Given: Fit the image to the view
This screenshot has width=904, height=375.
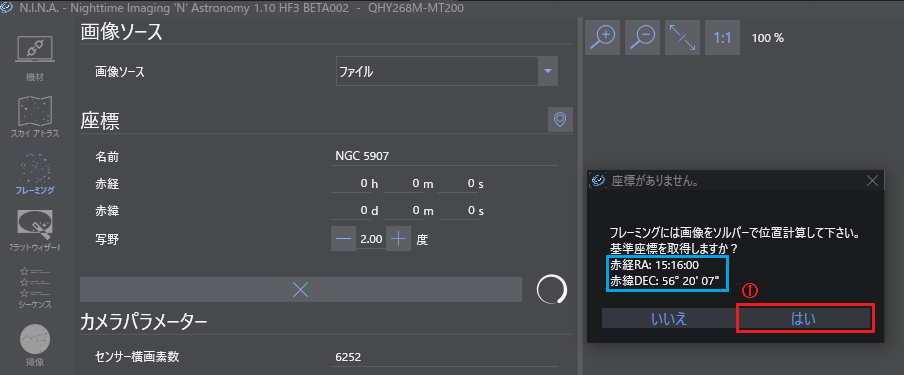Looking at the screenshot, I should point(682,38).
